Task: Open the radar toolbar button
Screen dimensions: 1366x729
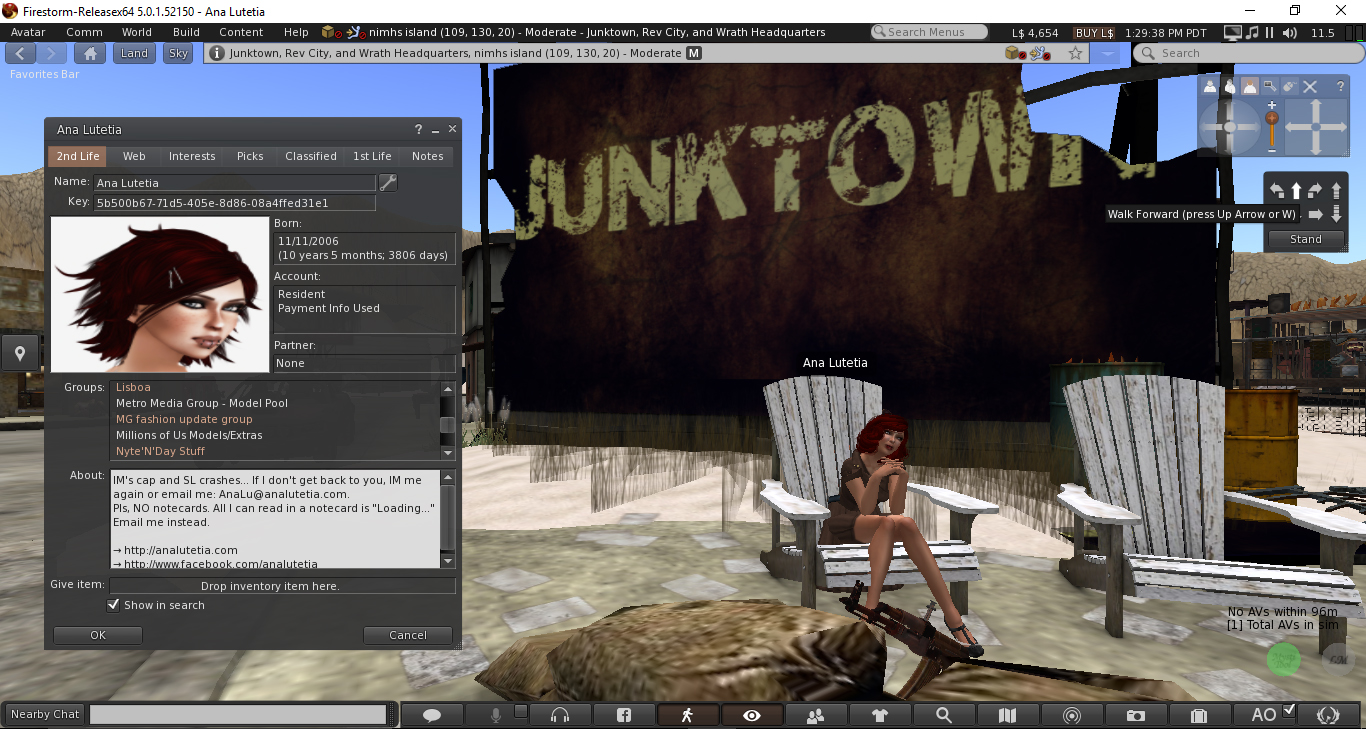Action: pos(1071,715)
